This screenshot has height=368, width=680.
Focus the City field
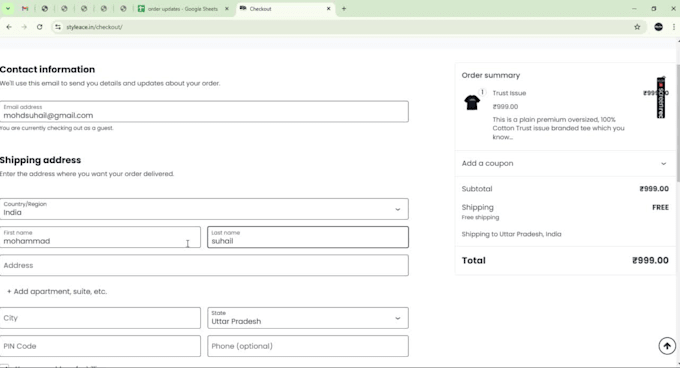point(100,318)
